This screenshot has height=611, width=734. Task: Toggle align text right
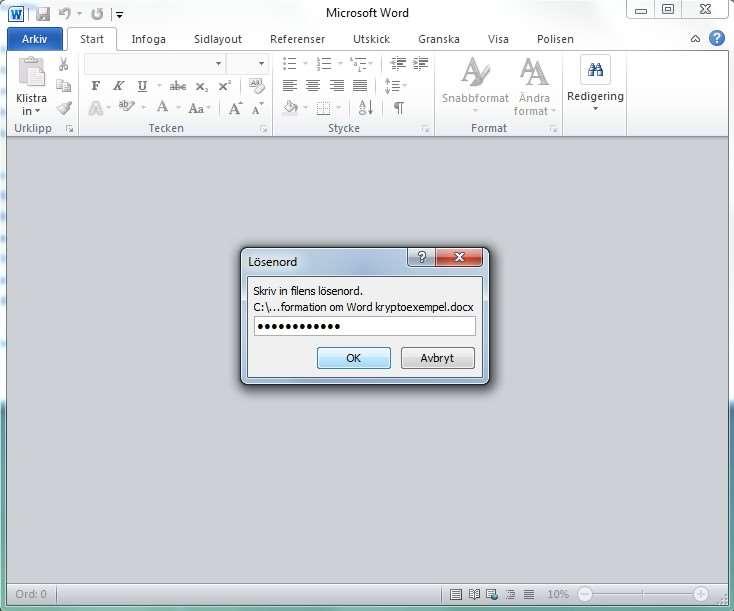(337, 86)
